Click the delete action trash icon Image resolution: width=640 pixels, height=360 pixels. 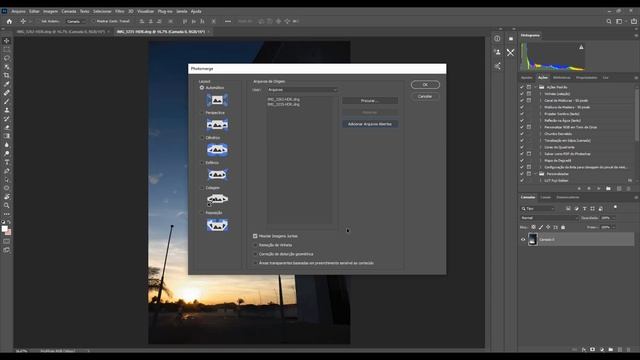(x=628, y=189)
